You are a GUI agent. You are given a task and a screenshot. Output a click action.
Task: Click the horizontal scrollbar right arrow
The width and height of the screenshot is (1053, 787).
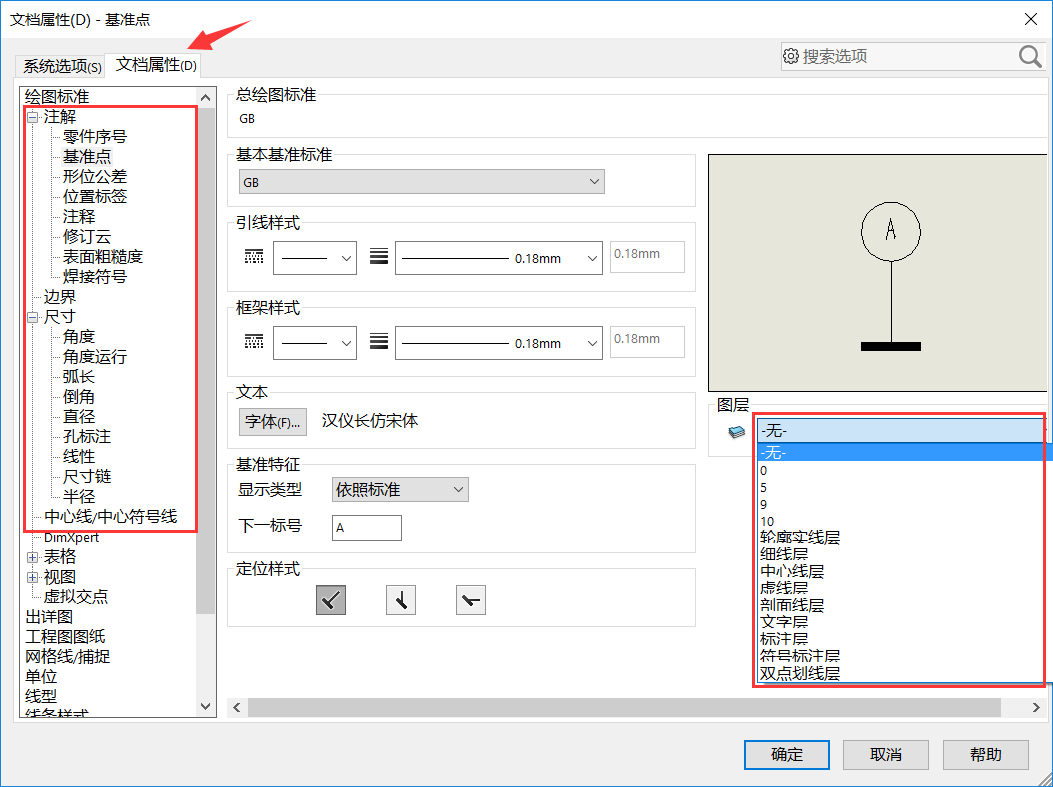(x=1036, y=707)
